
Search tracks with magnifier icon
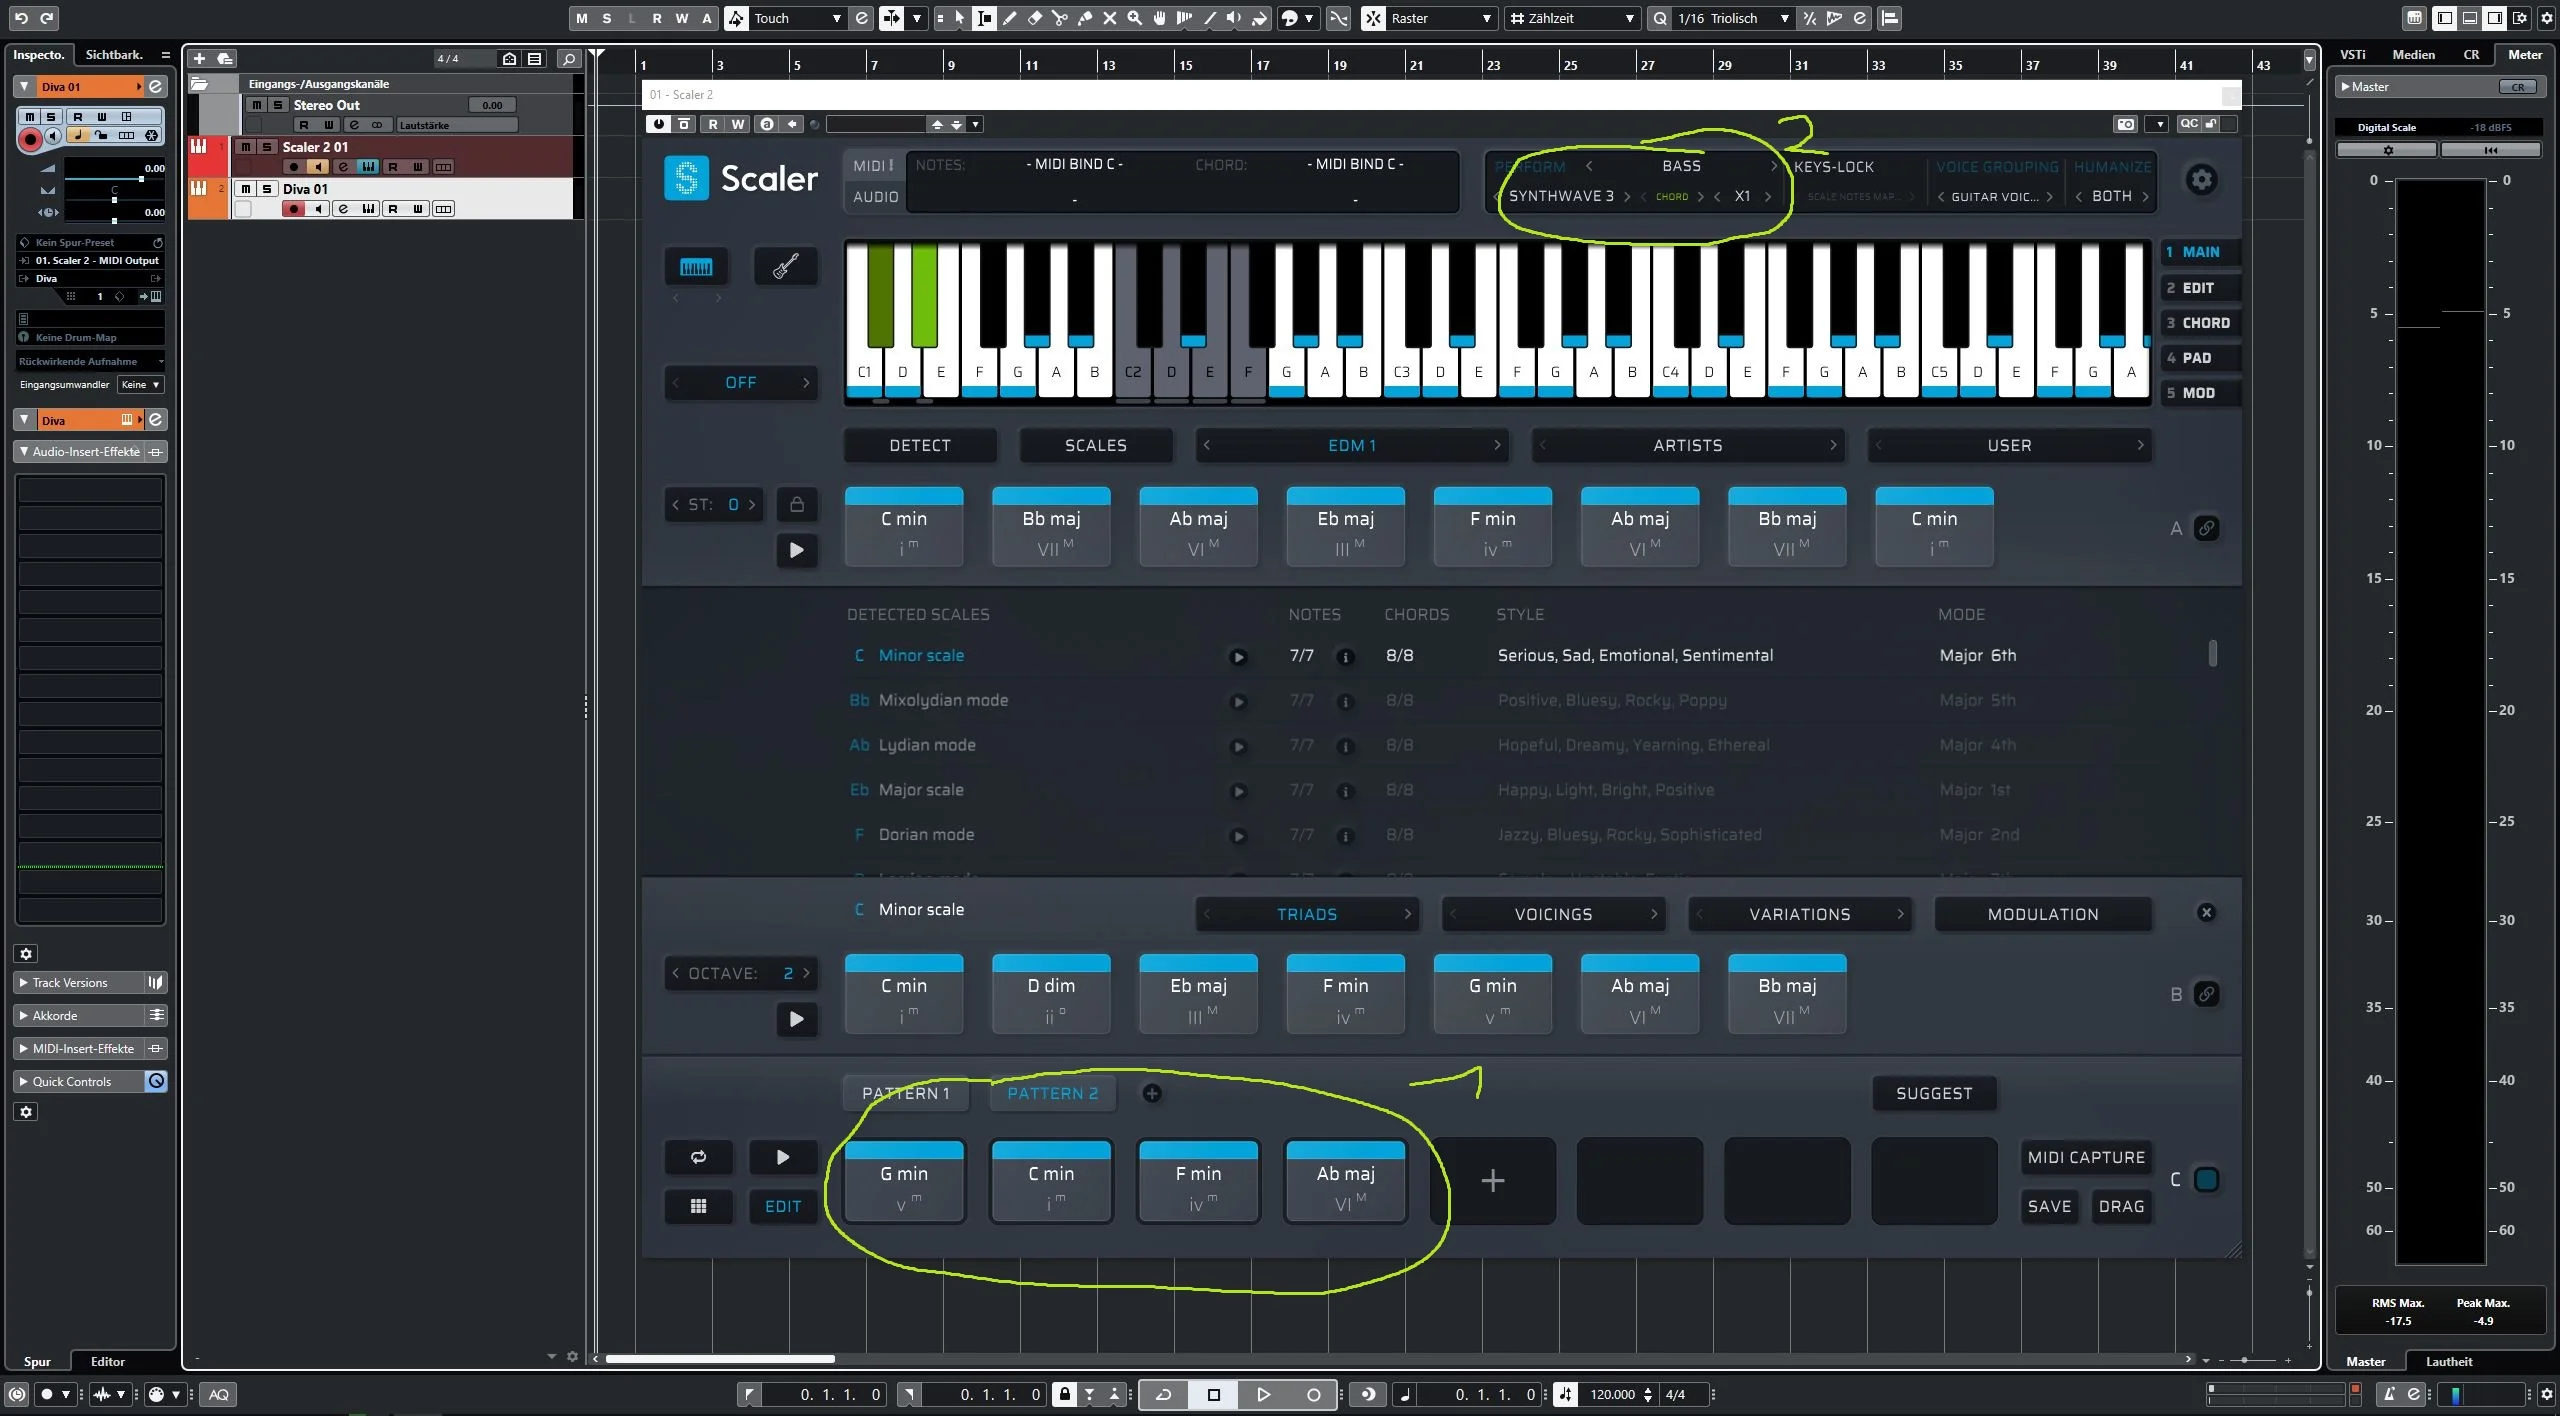(x=569, y=59)
